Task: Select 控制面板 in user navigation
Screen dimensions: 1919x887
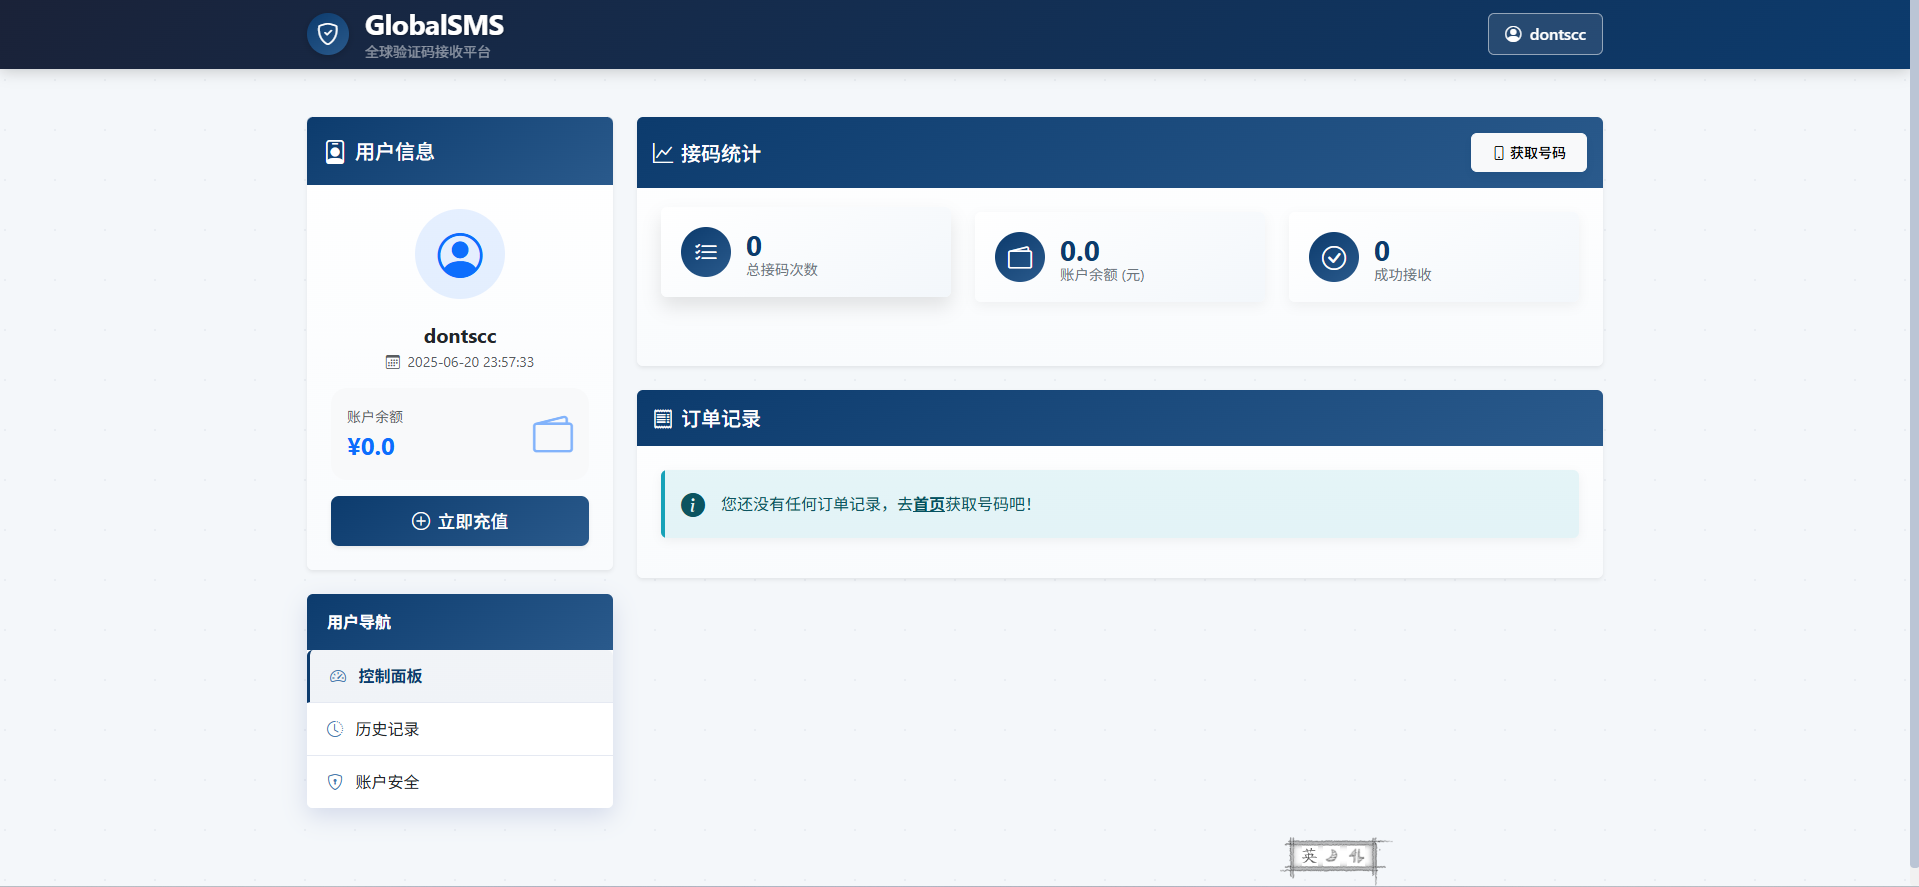Action: point(390,677)
